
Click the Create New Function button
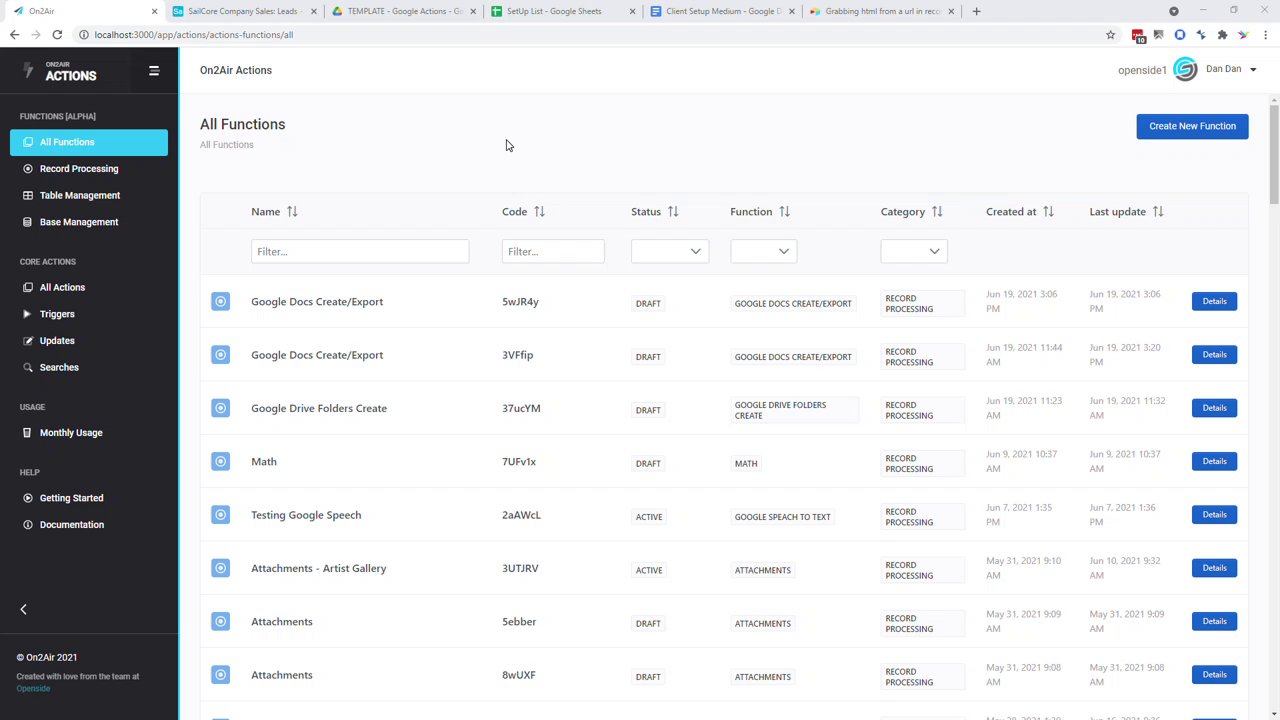pos(1192,126)
